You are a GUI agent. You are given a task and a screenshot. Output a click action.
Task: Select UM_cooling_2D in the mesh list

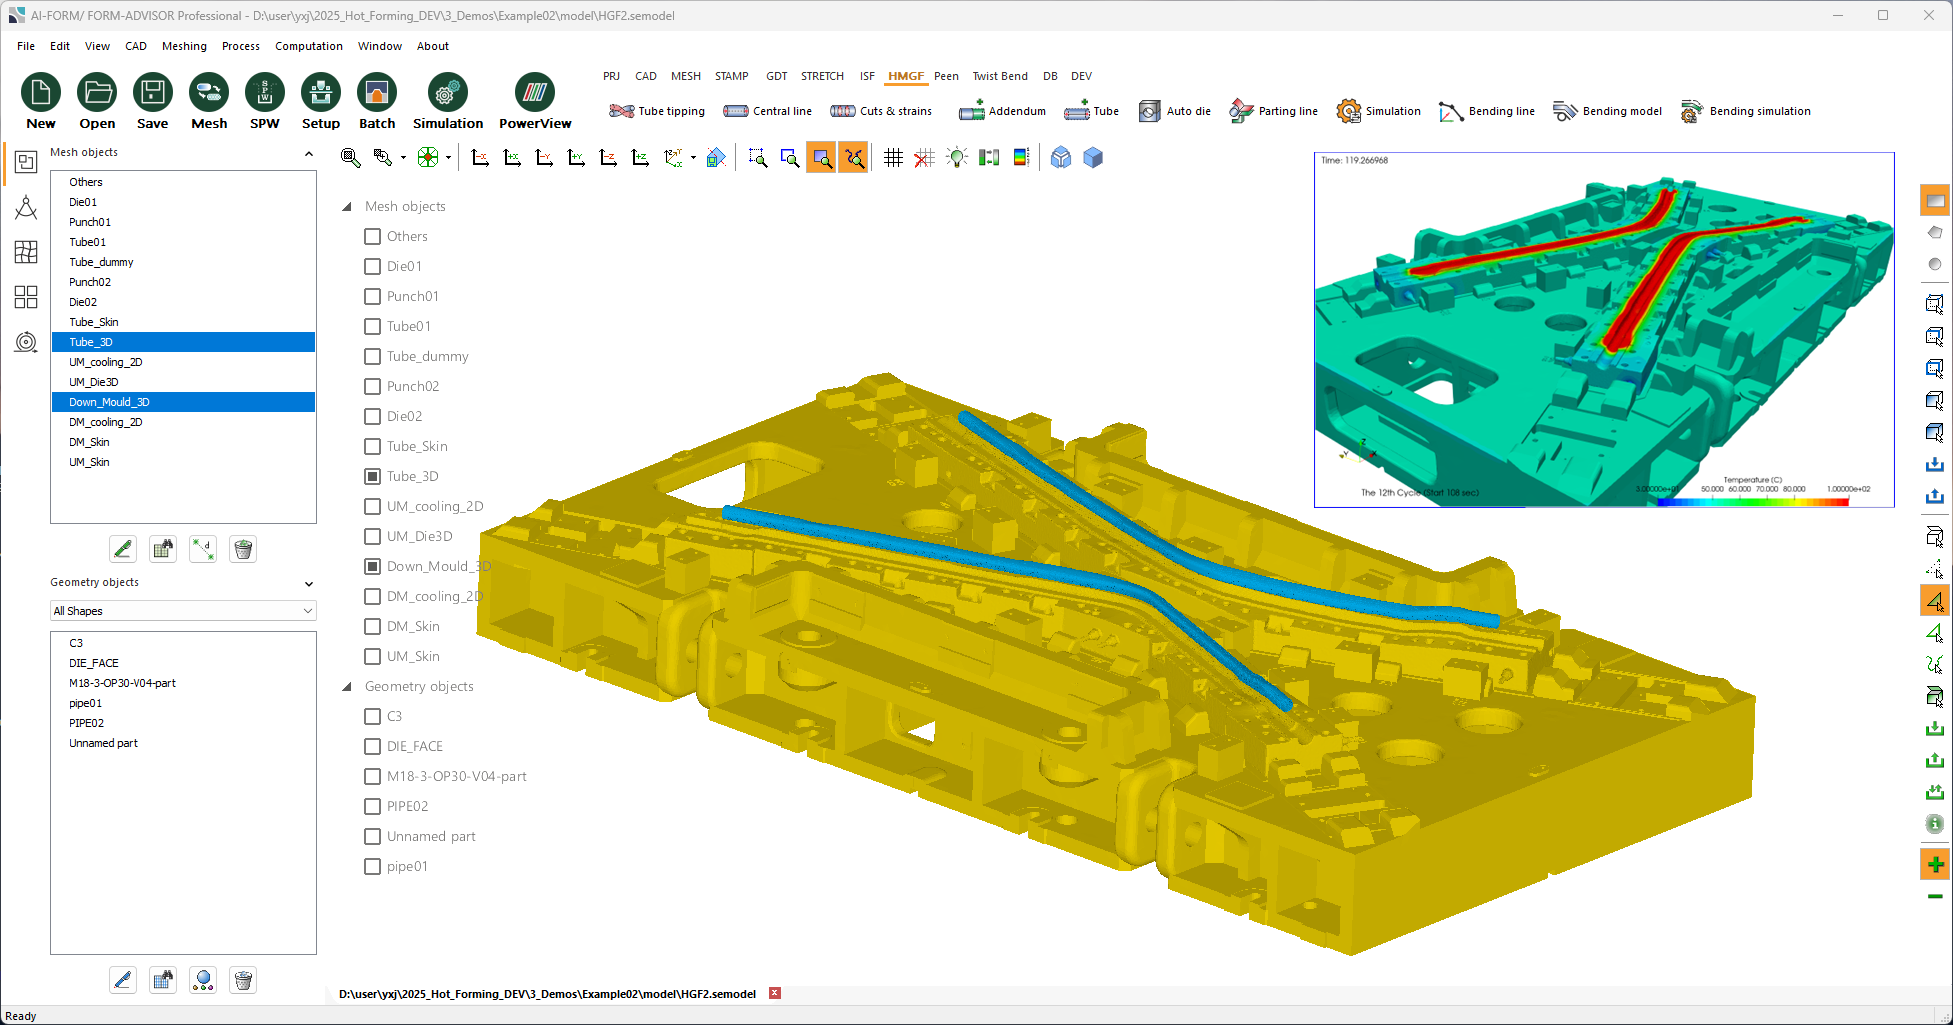106,362
